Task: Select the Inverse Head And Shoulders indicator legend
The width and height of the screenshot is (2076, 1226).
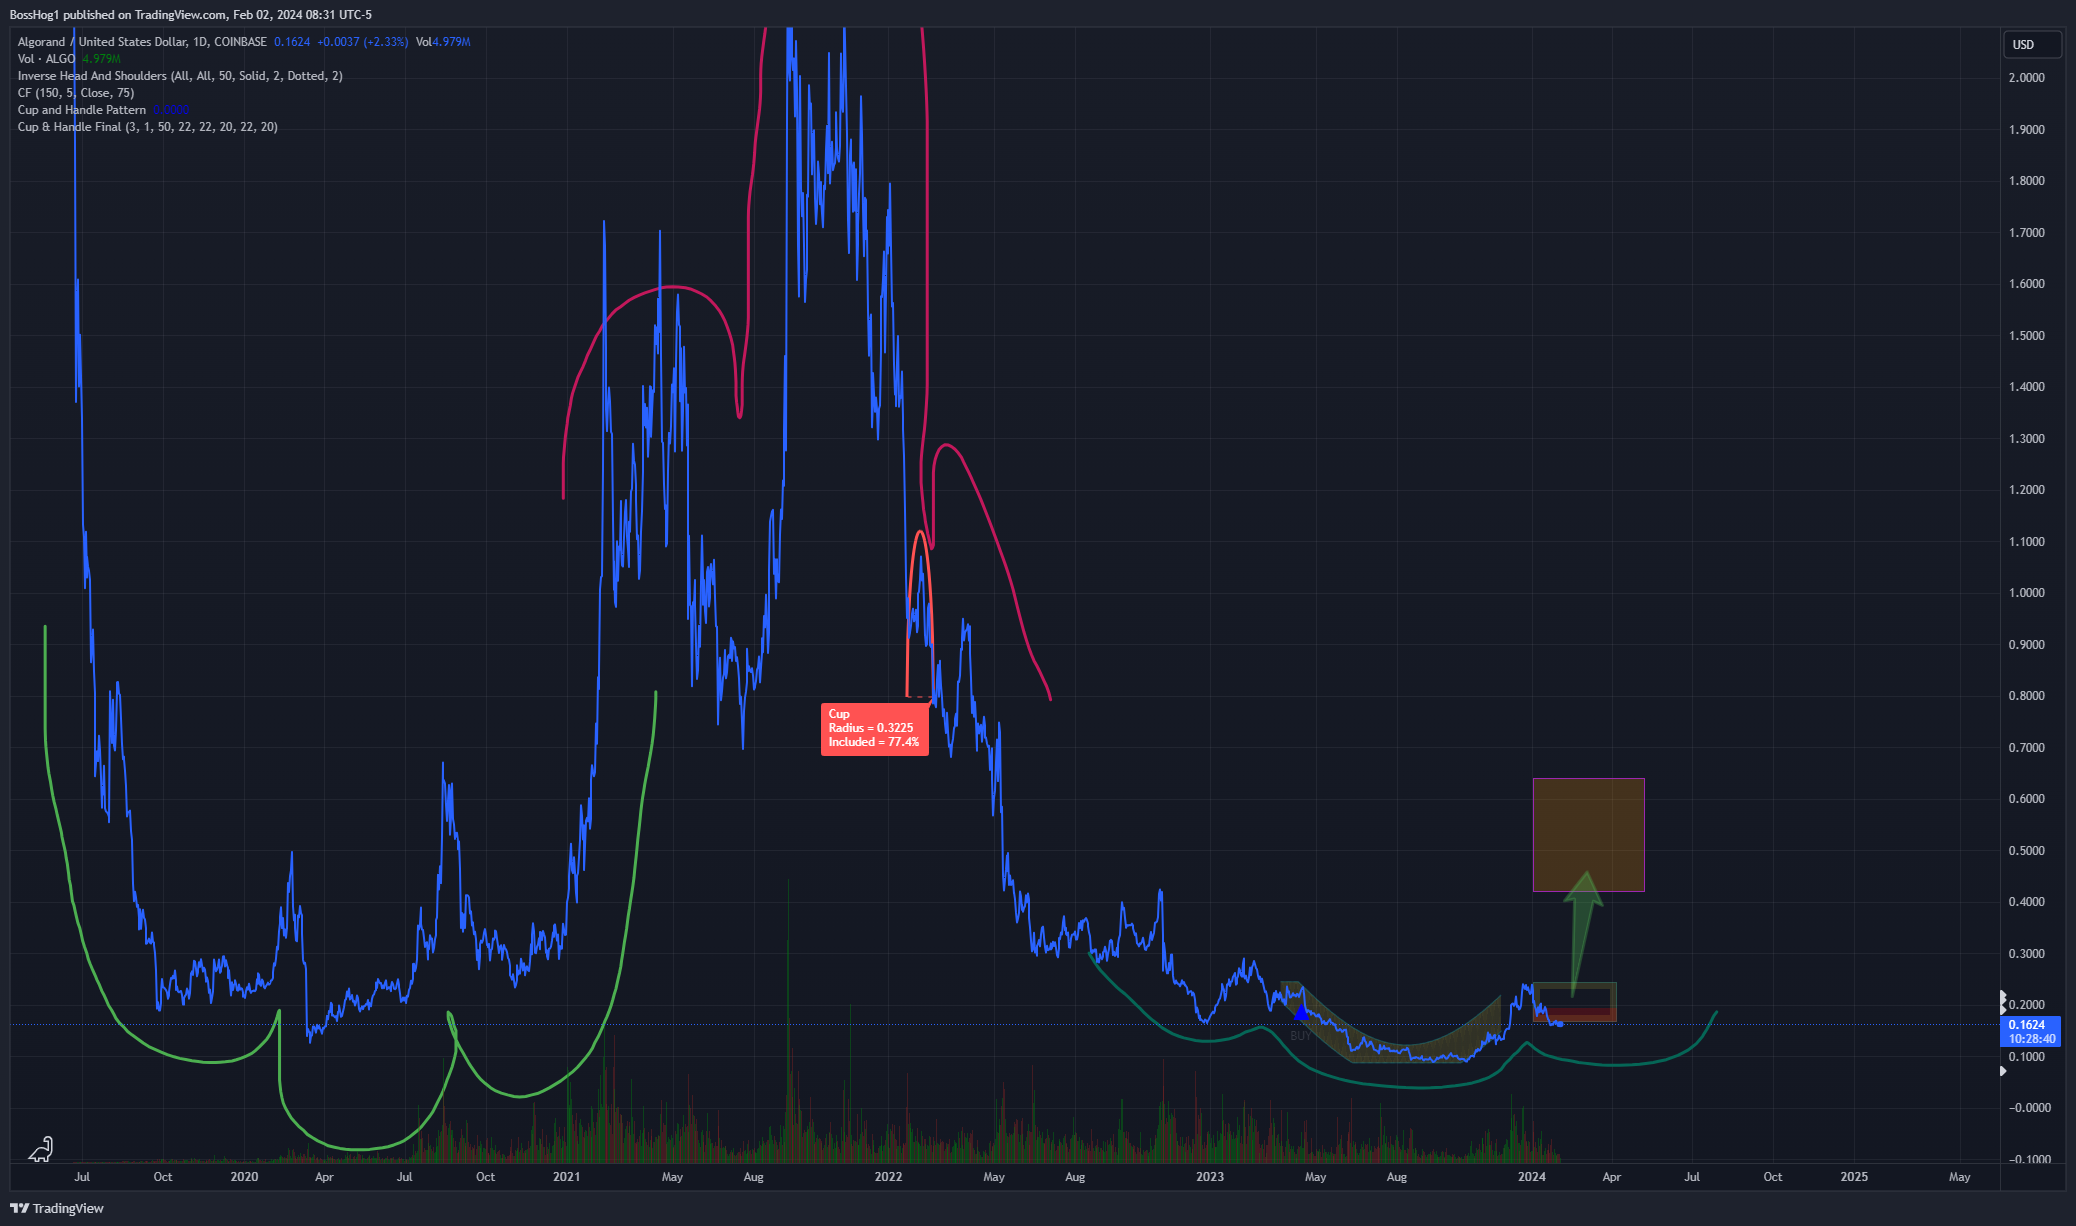Action: coord(180,76)
